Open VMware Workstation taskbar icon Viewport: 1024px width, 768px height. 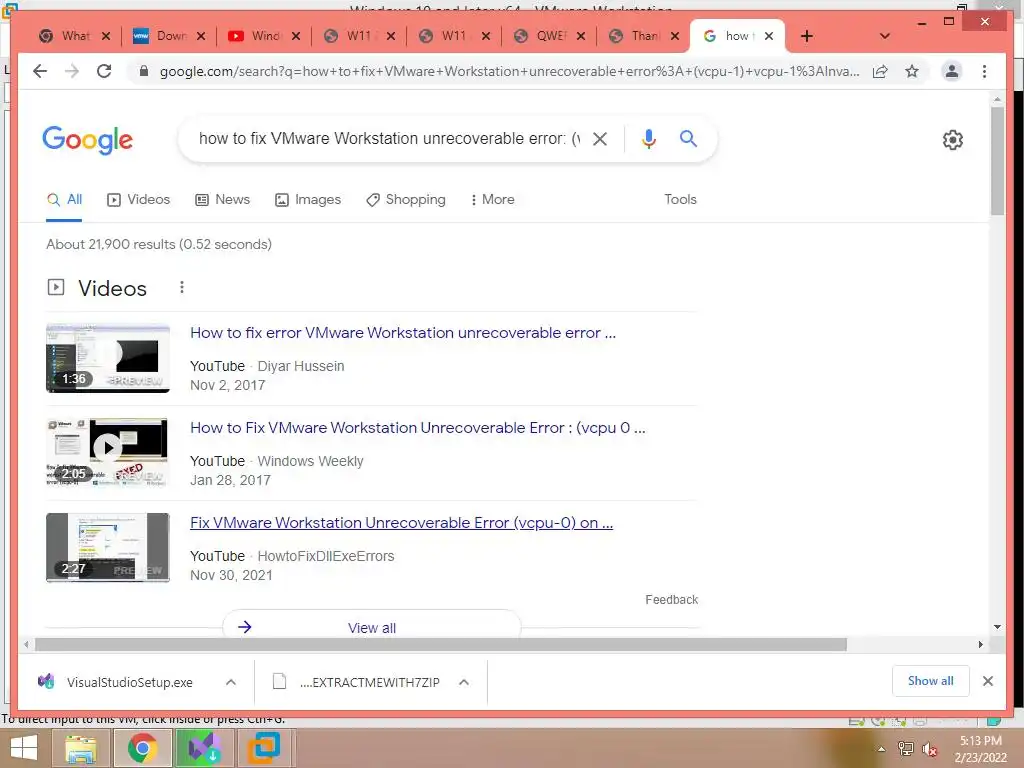[265, 748]
